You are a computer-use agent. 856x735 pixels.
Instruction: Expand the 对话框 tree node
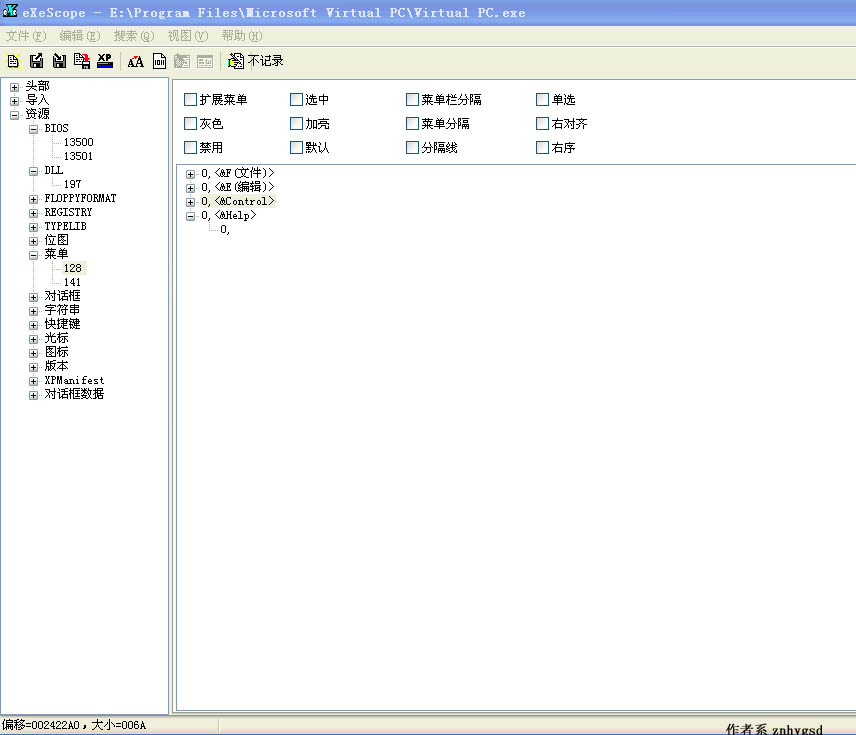34,297
